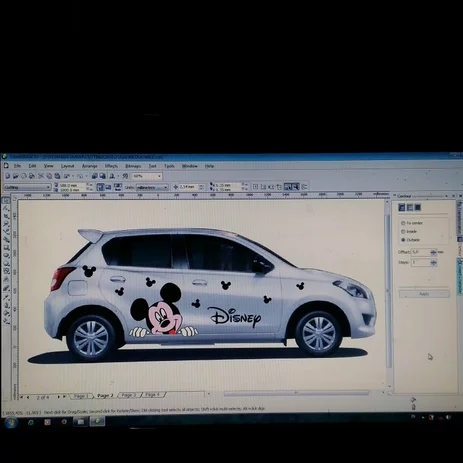Click the Copy icon in toolbar
The image size is (463, 463).
coord(49,176)
